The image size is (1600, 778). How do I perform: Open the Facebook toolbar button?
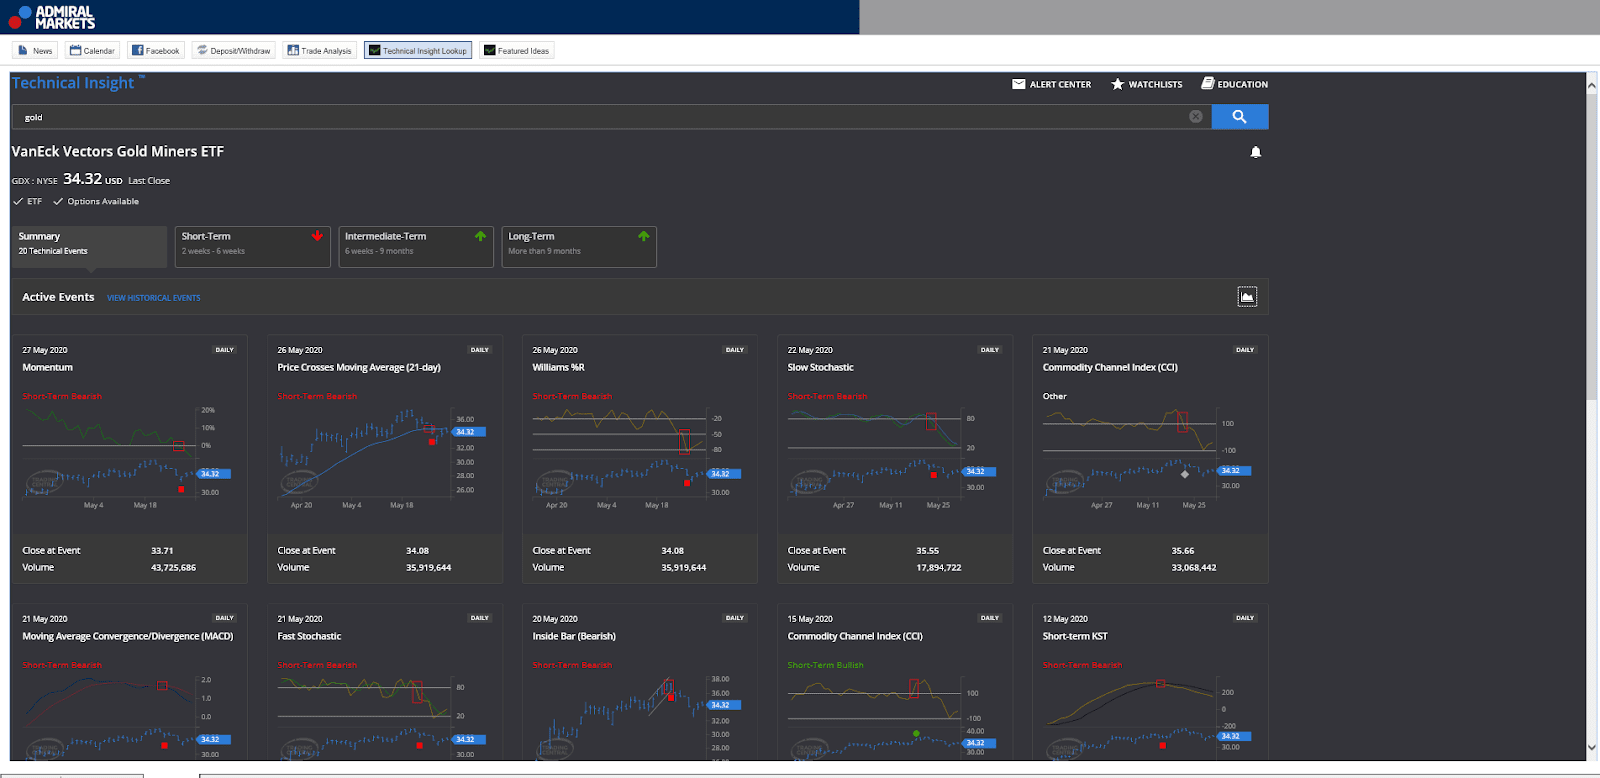click(156, 51)
